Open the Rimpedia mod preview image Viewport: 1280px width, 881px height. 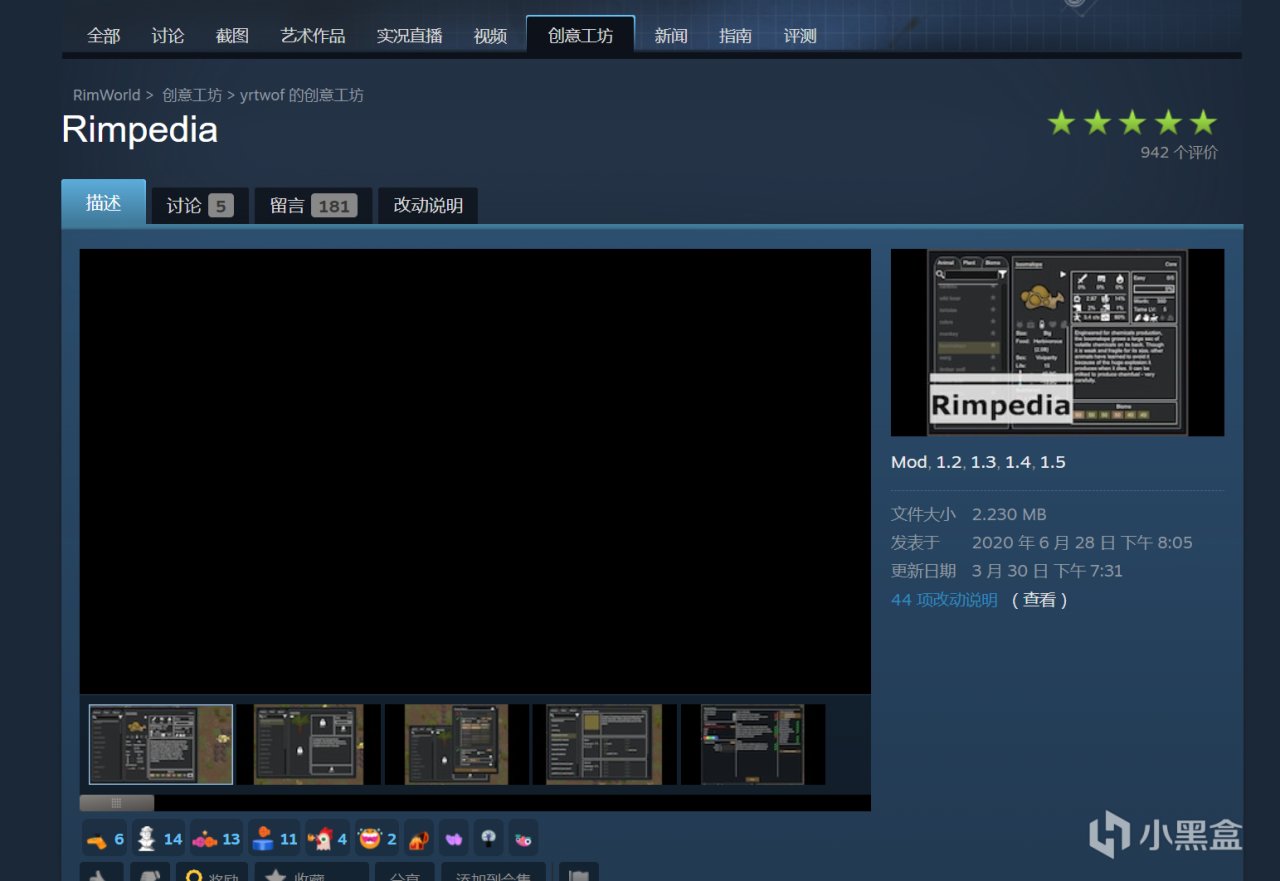(1057, 342)
